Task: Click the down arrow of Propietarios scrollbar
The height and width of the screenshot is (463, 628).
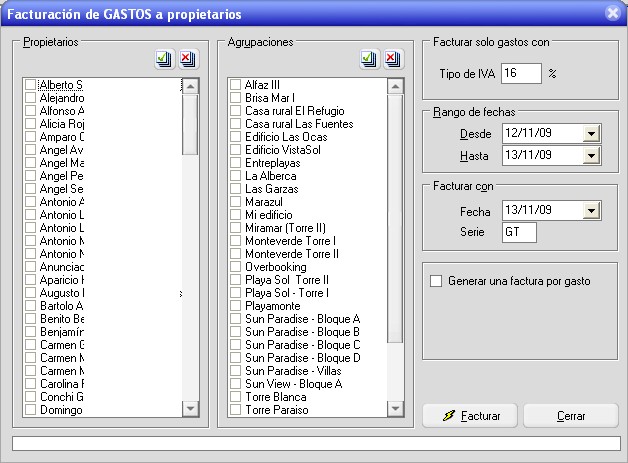Action: point(191,409)
